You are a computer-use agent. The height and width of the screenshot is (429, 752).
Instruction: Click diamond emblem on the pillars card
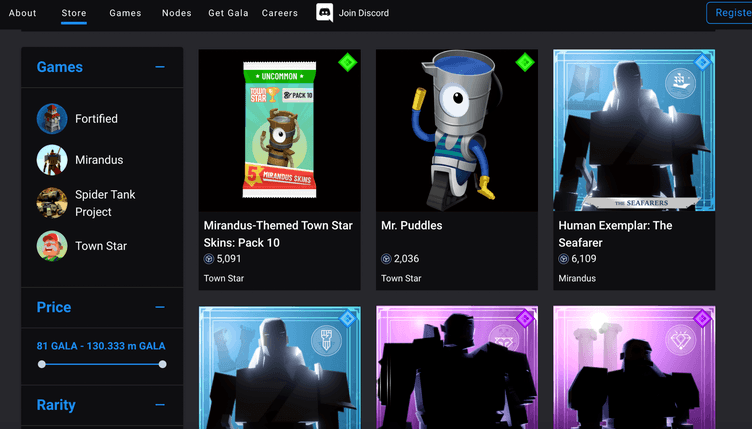(681, 341)
